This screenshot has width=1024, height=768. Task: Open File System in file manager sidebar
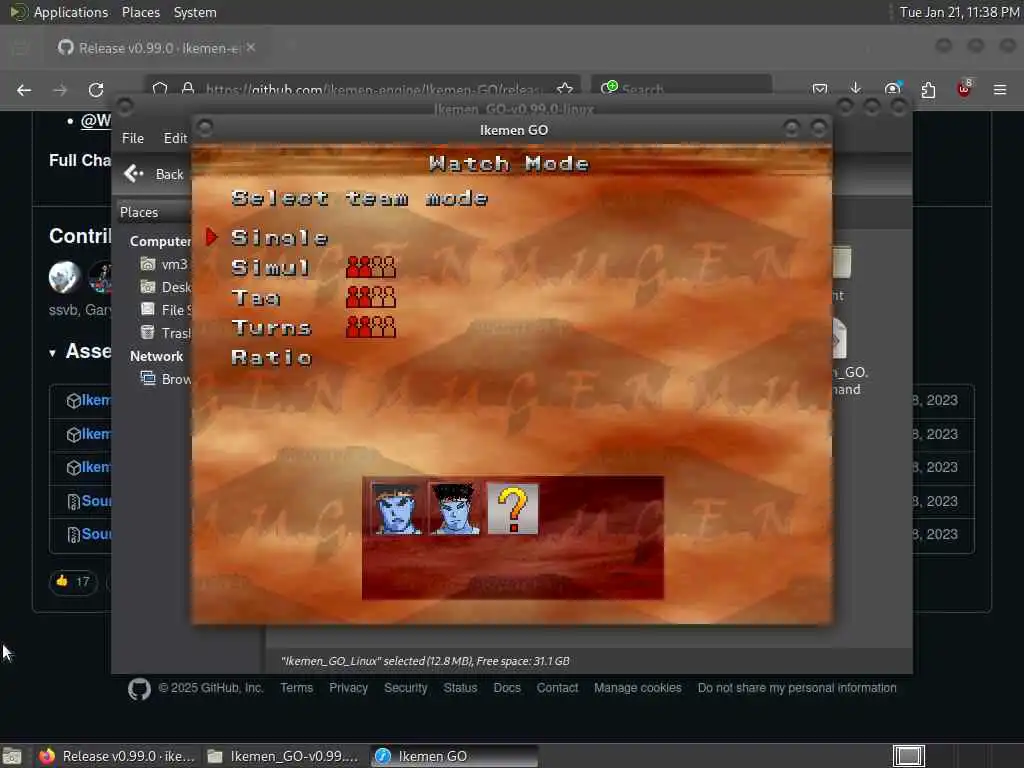point(166,310)
